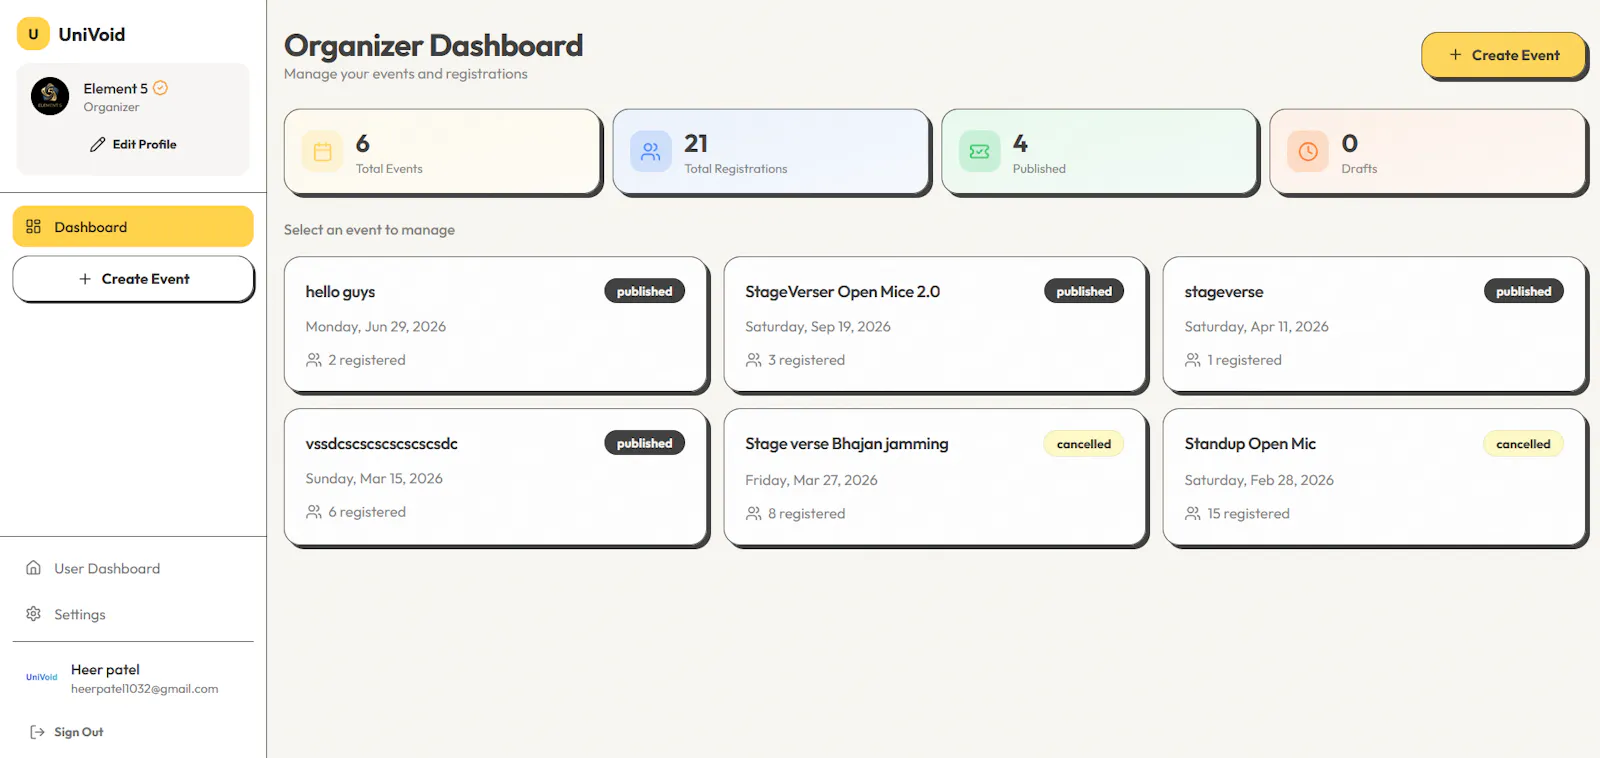Click the Sign Out arrow icon
The width and height of the screenshot is (1600, 758).
37,732
